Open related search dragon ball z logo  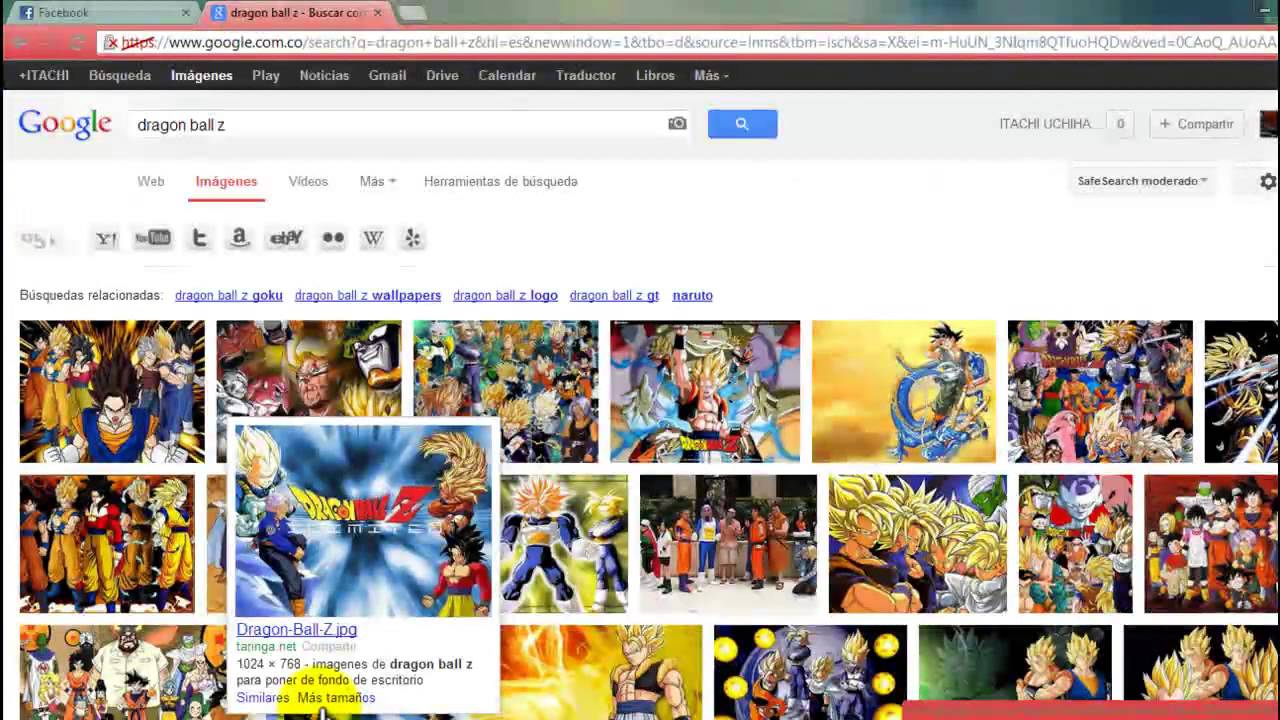505,295
